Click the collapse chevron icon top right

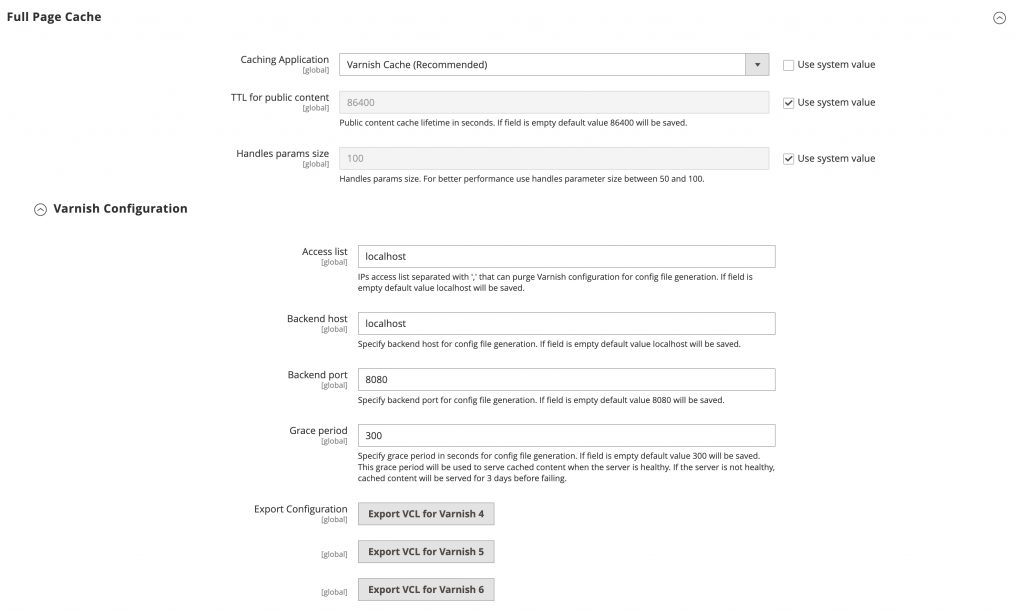click(998, 17)
